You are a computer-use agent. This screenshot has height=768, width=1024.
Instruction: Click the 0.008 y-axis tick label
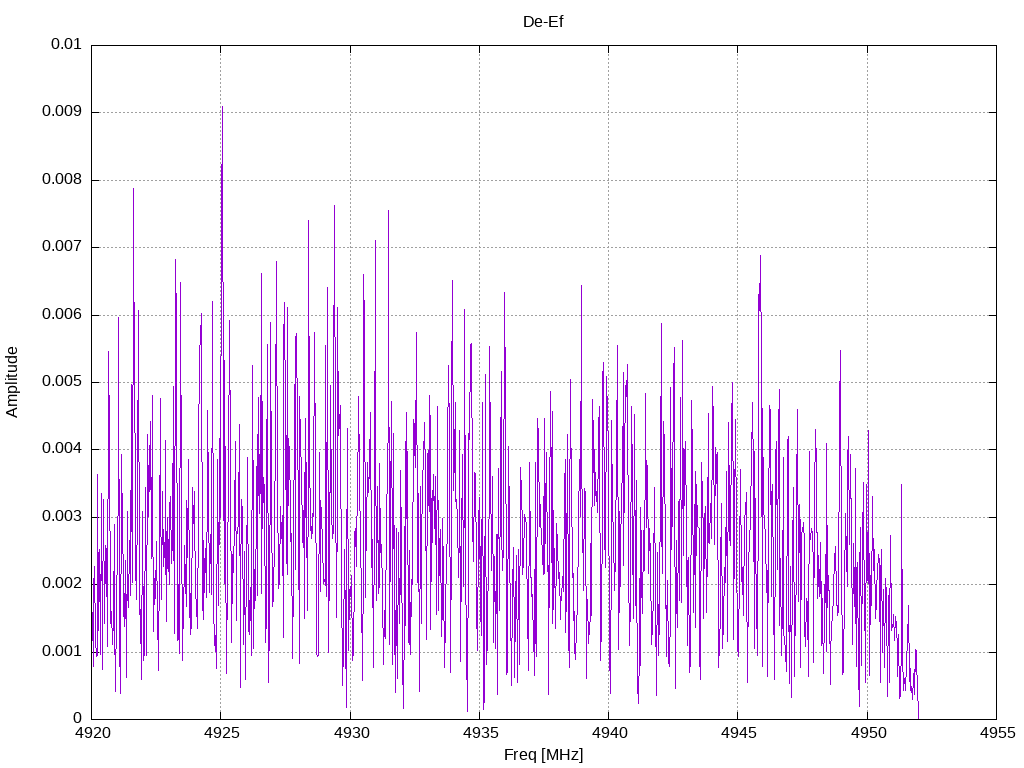[x=62, y=180]
